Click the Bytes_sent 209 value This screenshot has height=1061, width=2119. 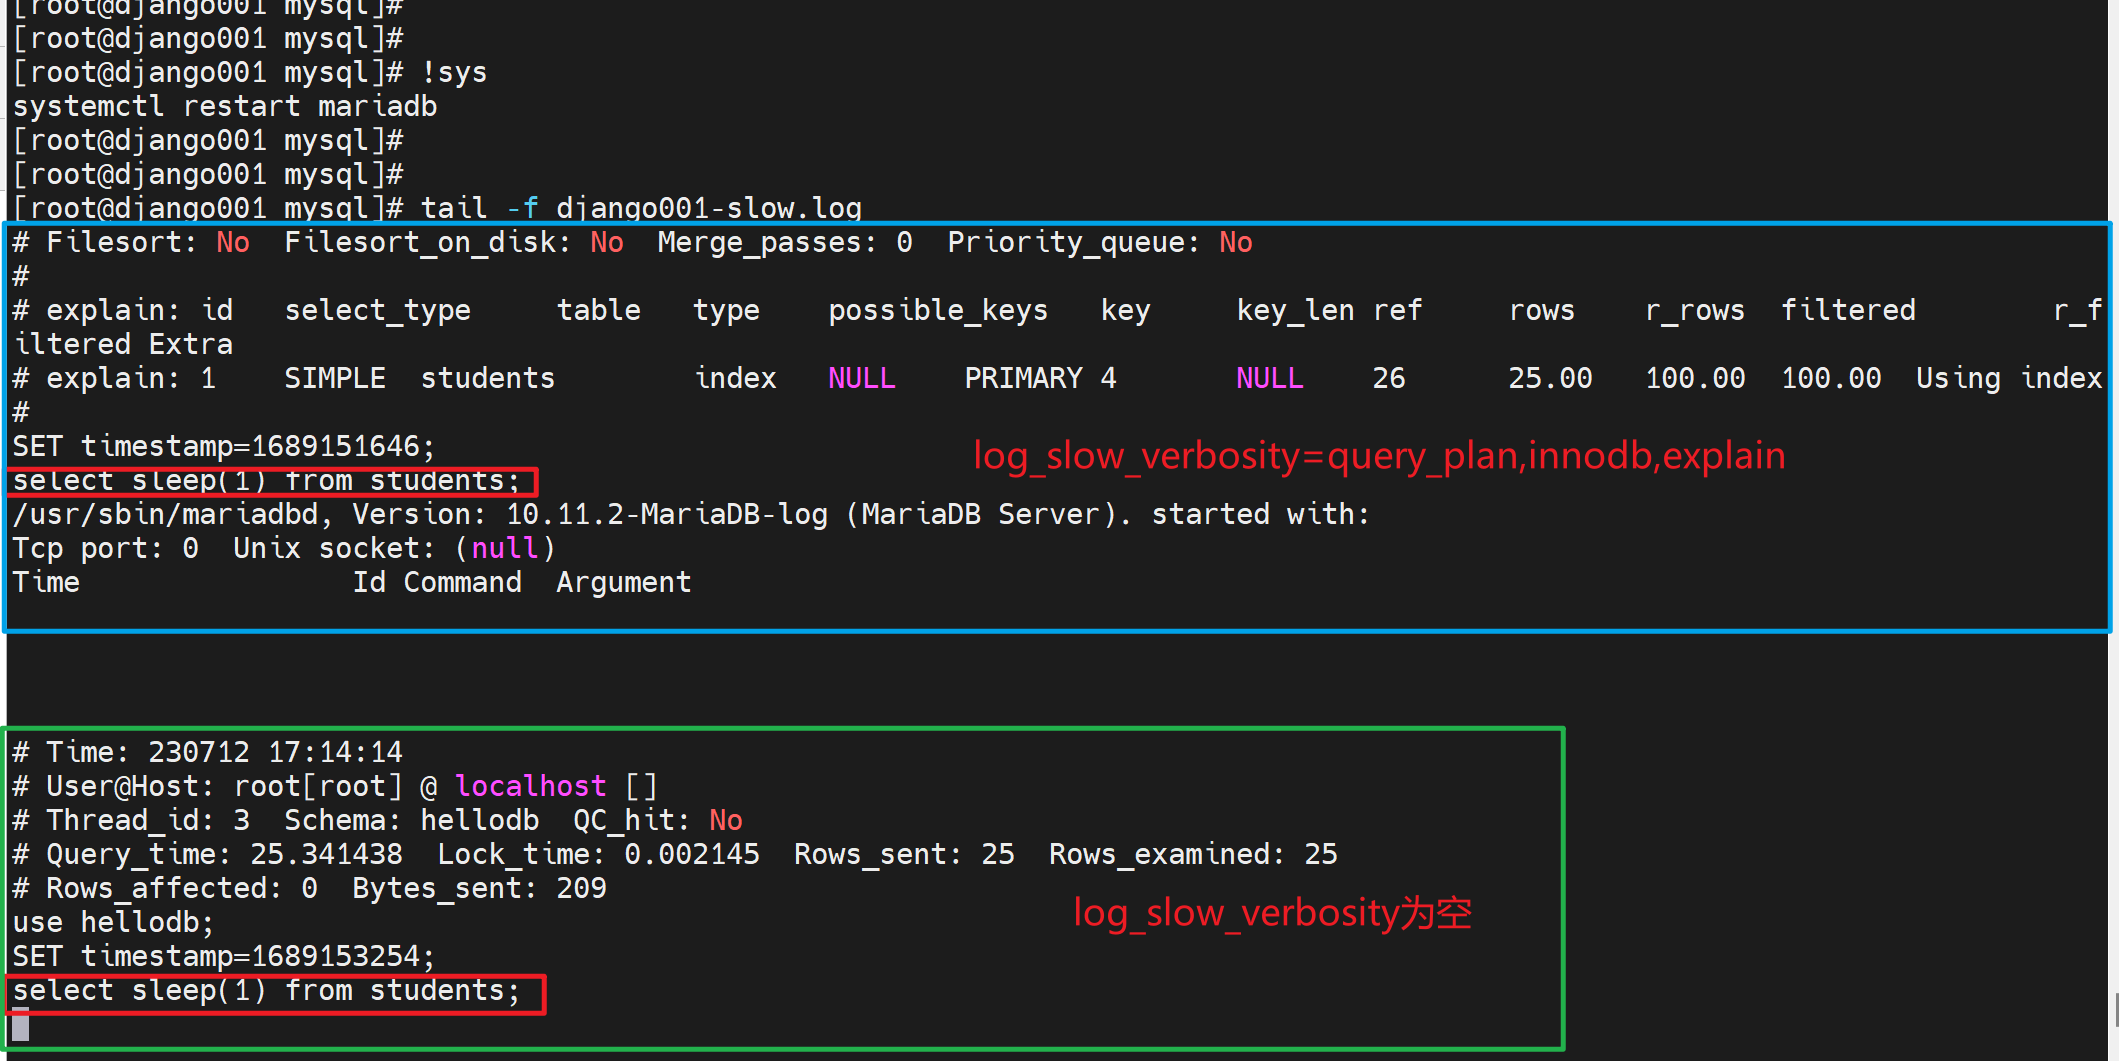tap(581, 888)
